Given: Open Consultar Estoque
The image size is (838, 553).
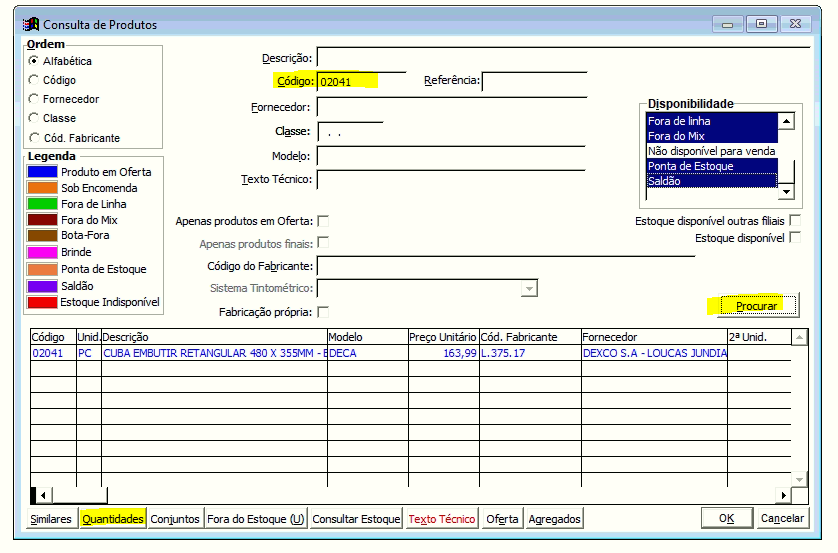Looking at the screenshot, I should coord(356,519).
